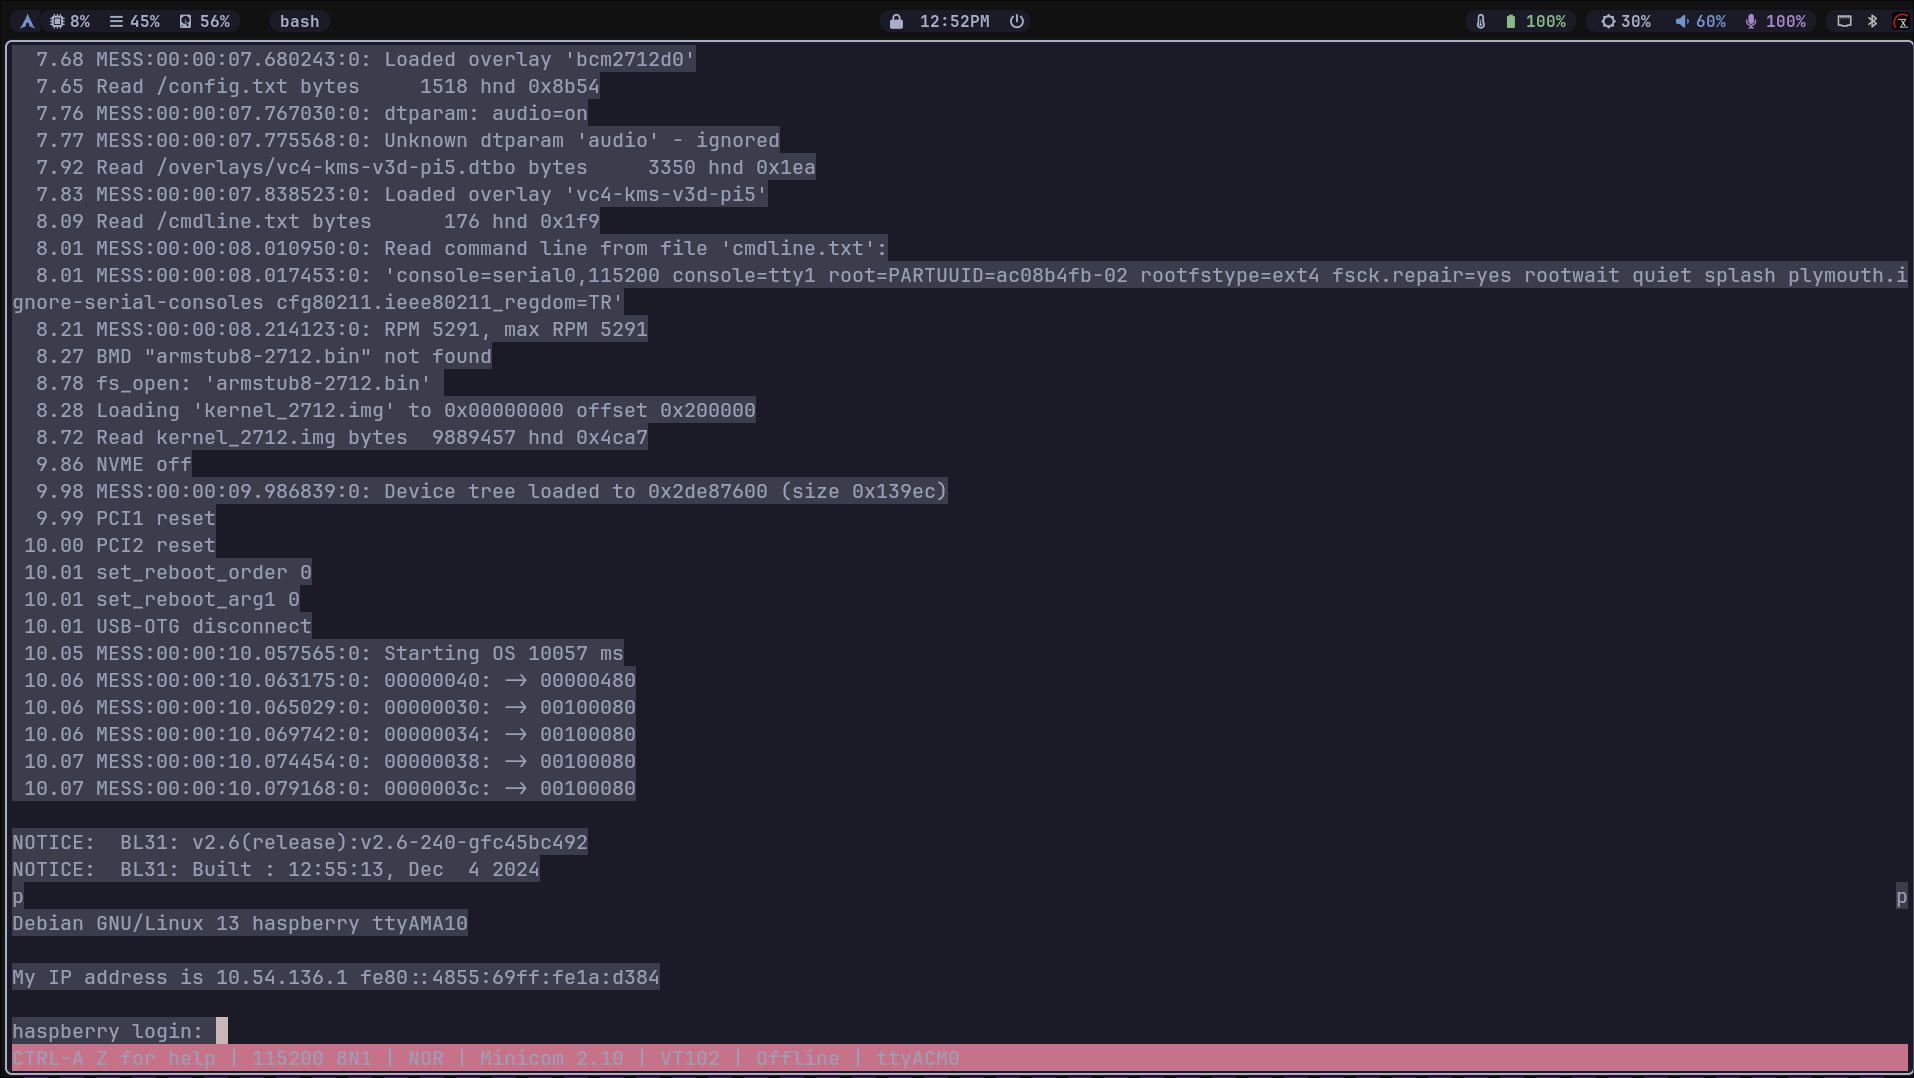Click the speaker volume 60% indicator
Image resolution: width=1914 pixels, height=1078 pixels.
(x=1701, y=21)
